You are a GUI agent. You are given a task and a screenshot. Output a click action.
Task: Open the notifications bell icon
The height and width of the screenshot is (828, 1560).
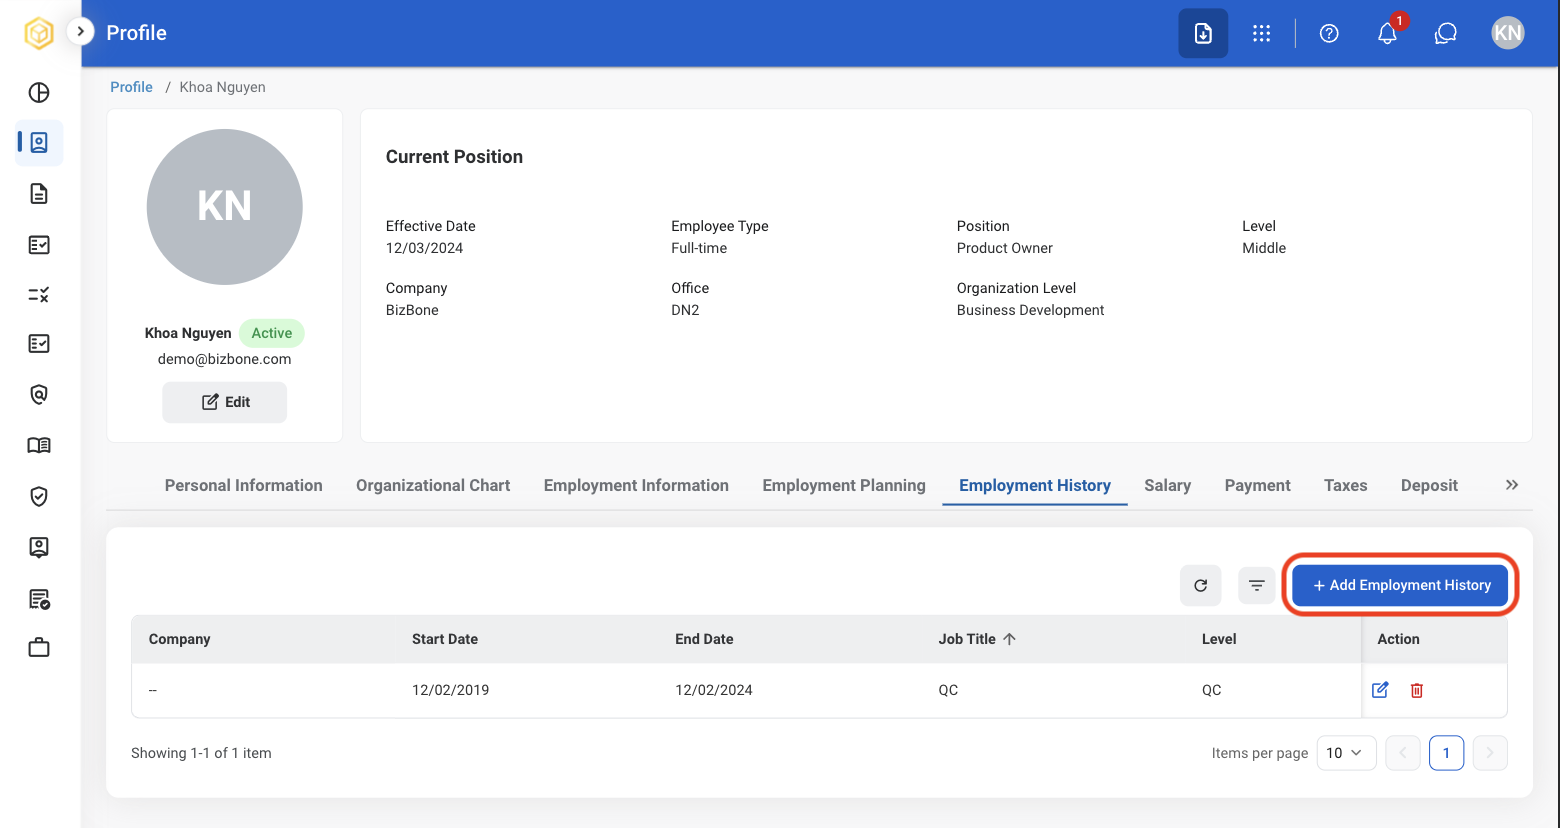[1387, 33]
